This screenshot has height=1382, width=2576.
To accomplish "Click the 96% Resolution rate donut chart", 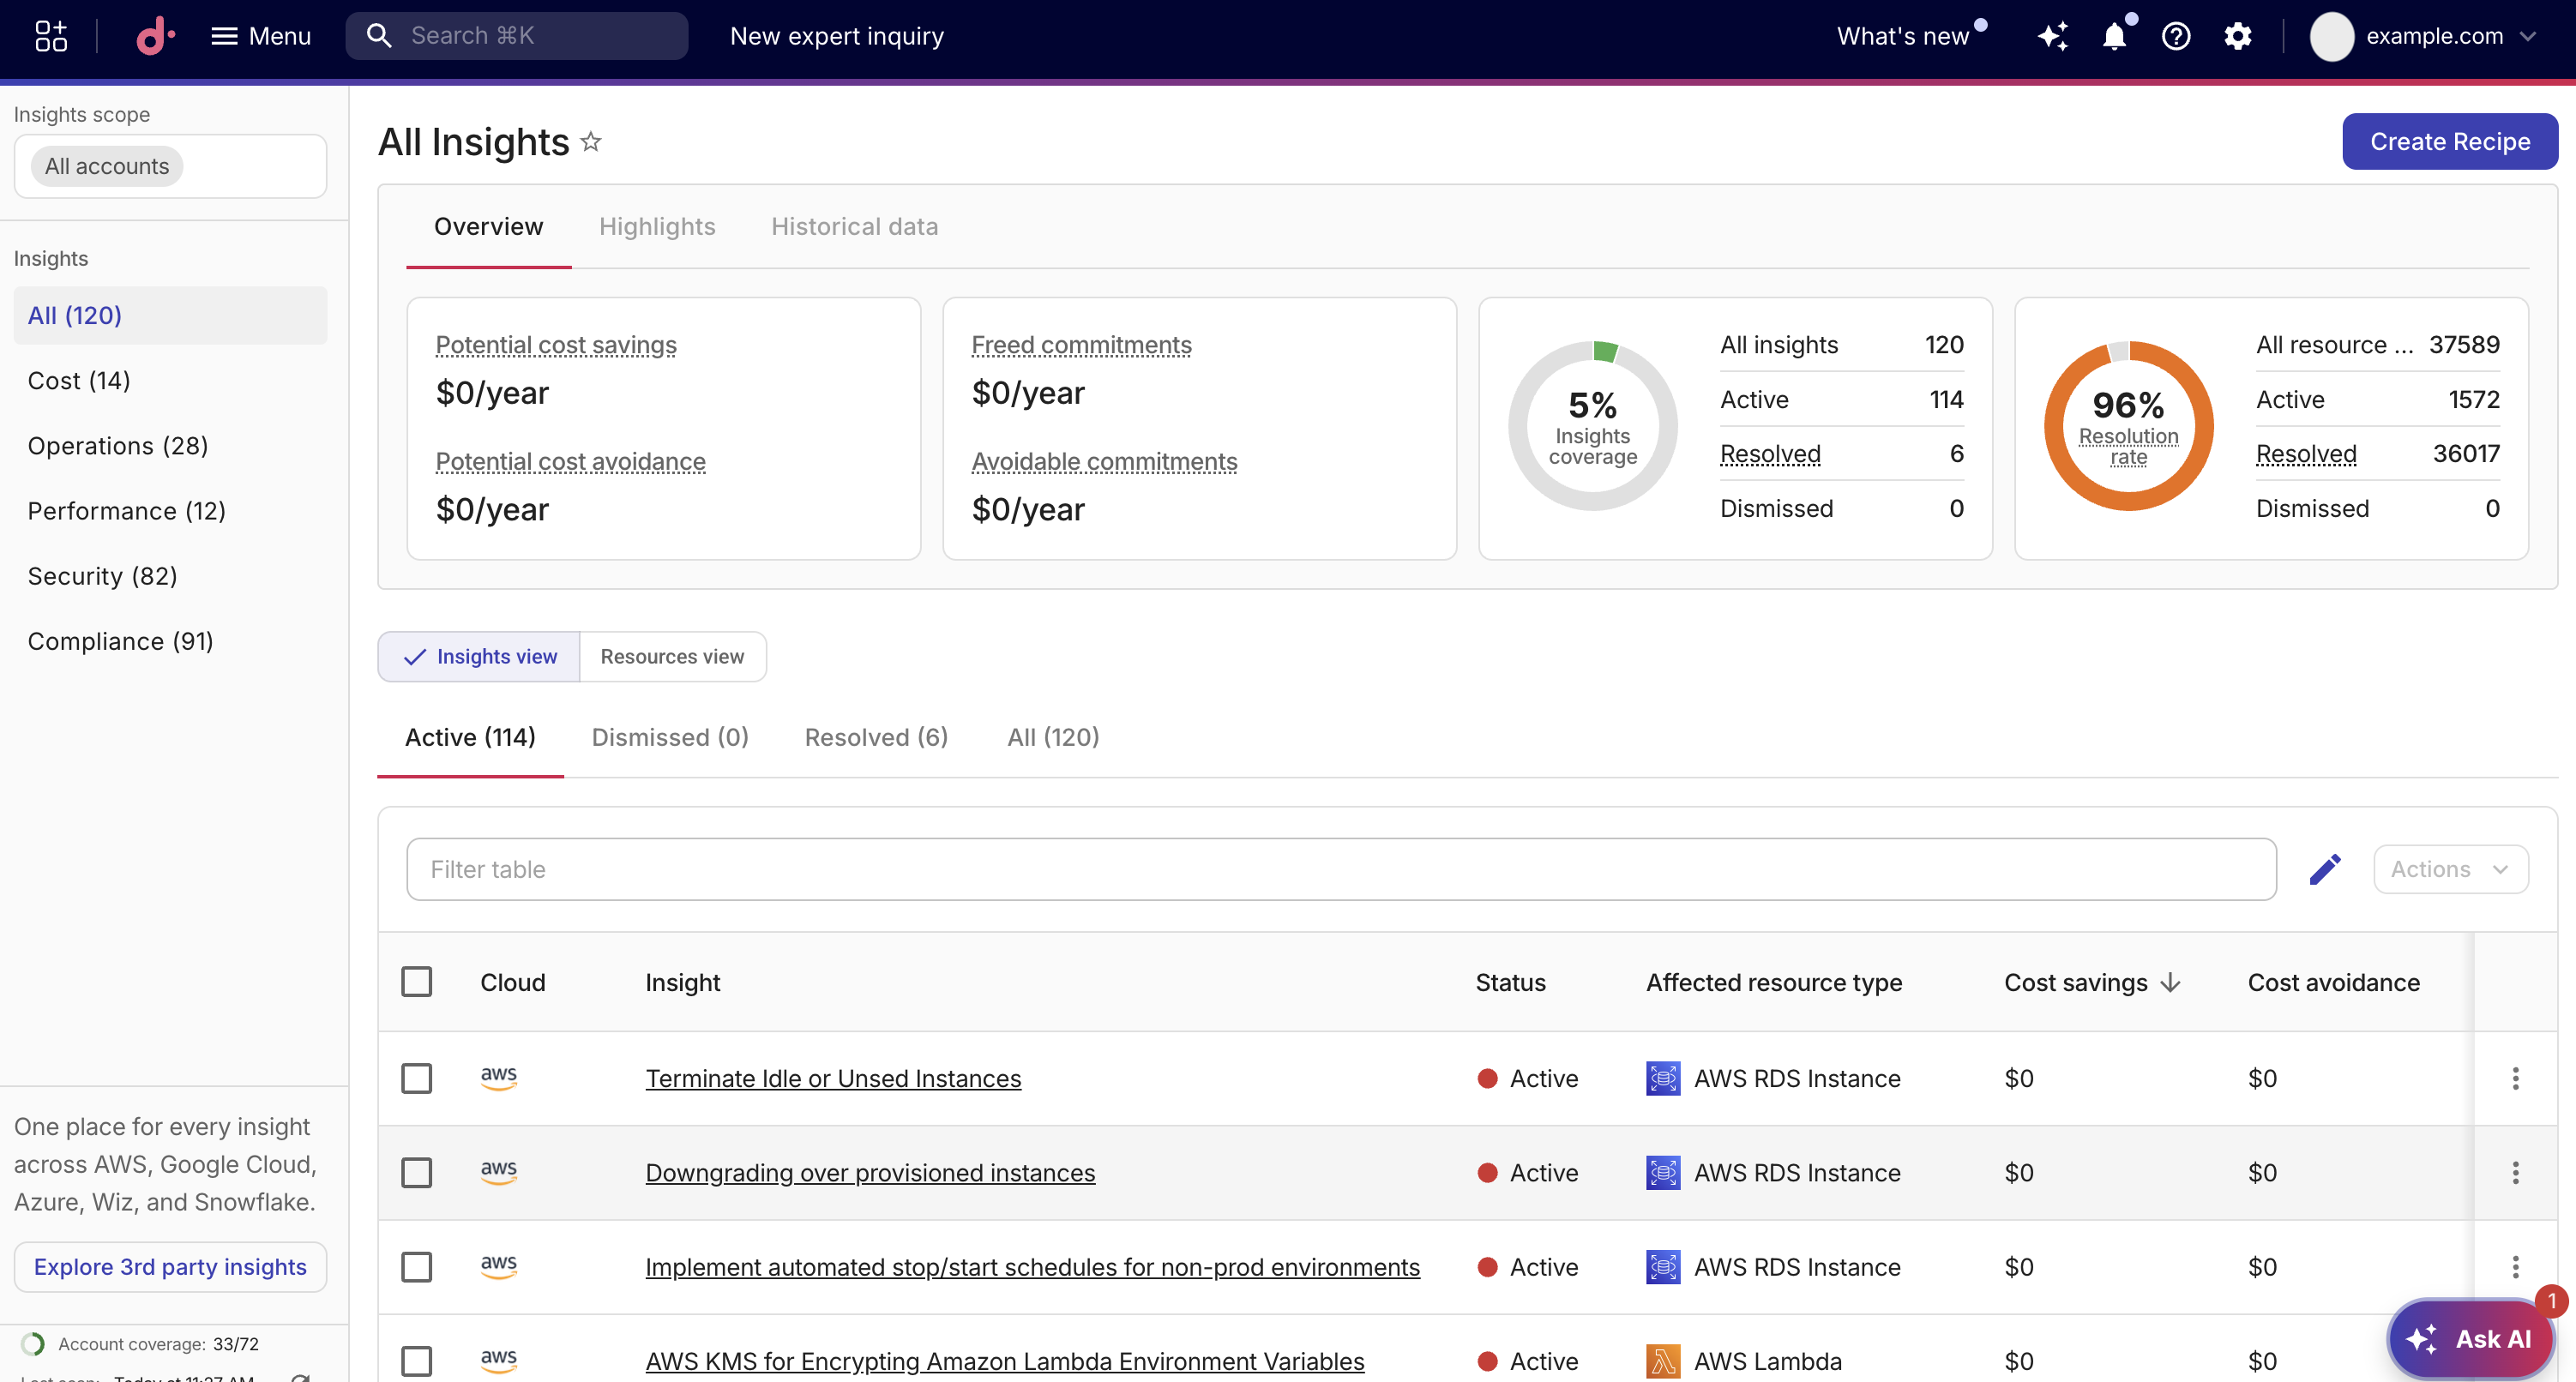I will pos(2128,426).
